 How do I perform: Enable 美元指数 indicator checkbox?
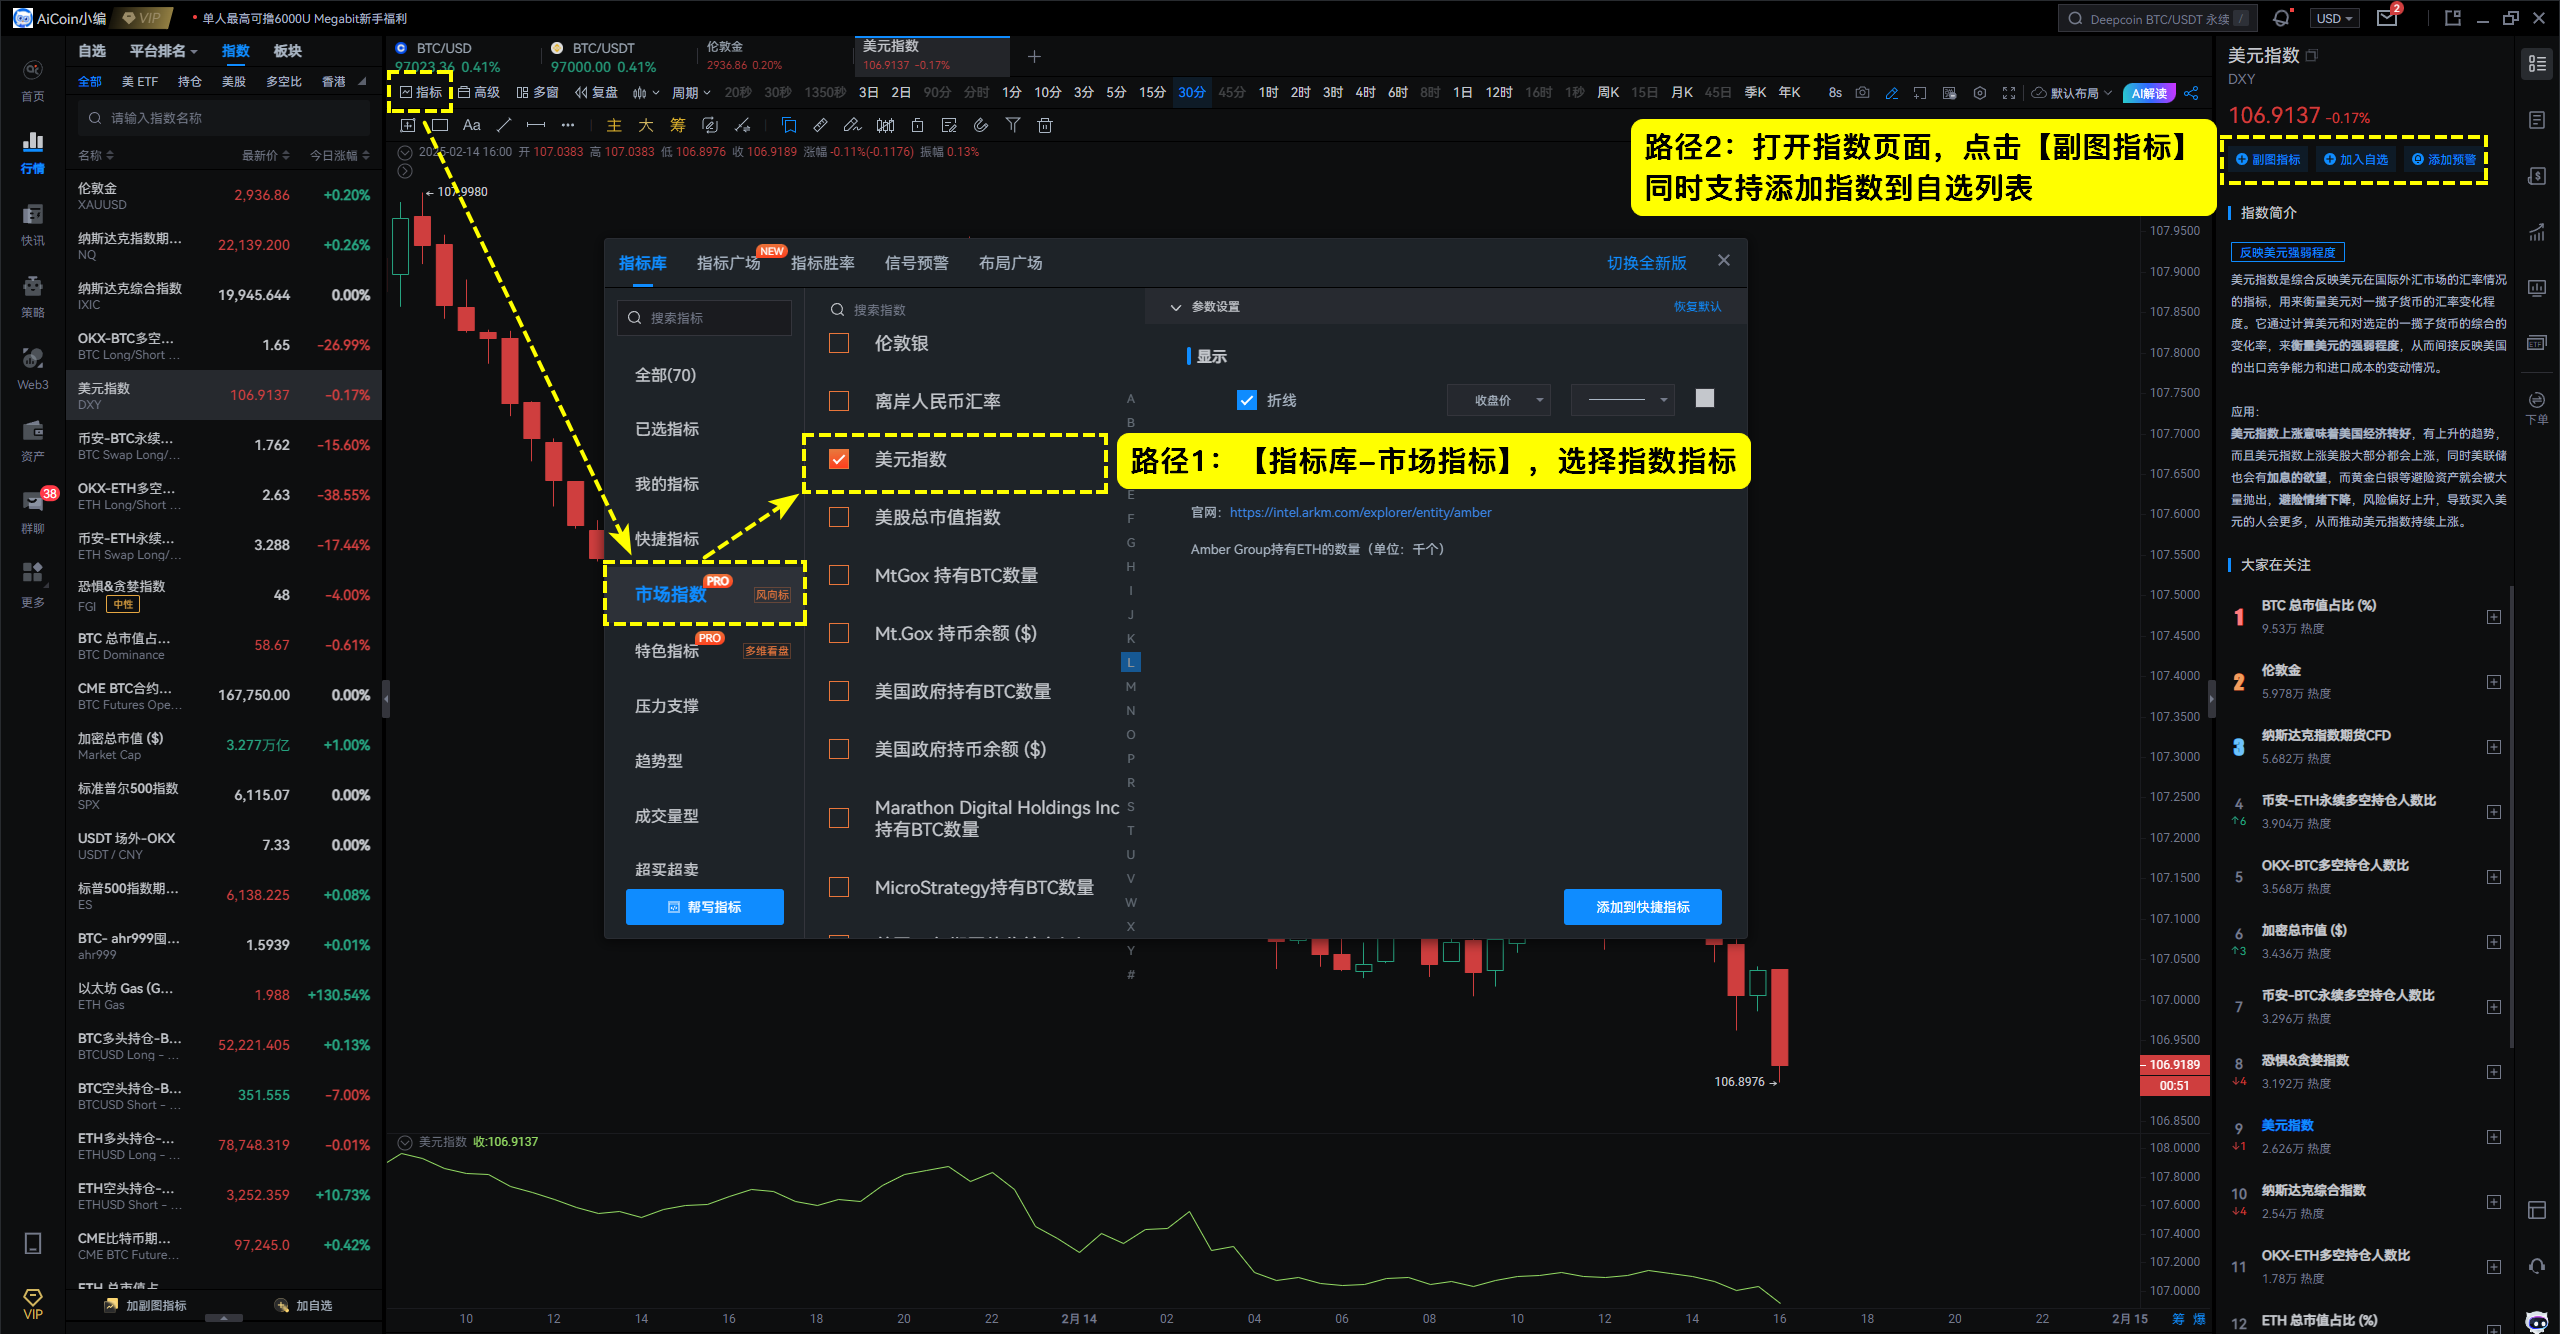(841, 459)
